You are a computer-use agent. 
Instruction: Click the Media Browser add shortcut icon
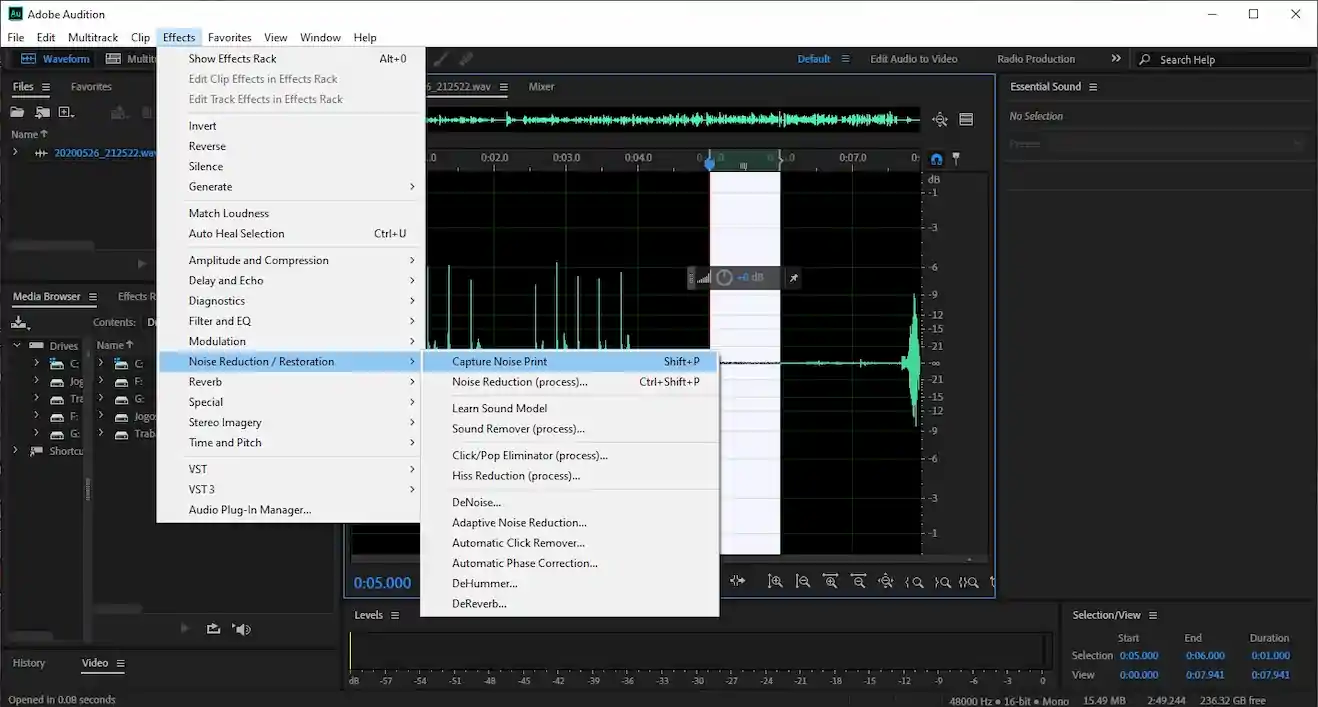tap(19, 322)
